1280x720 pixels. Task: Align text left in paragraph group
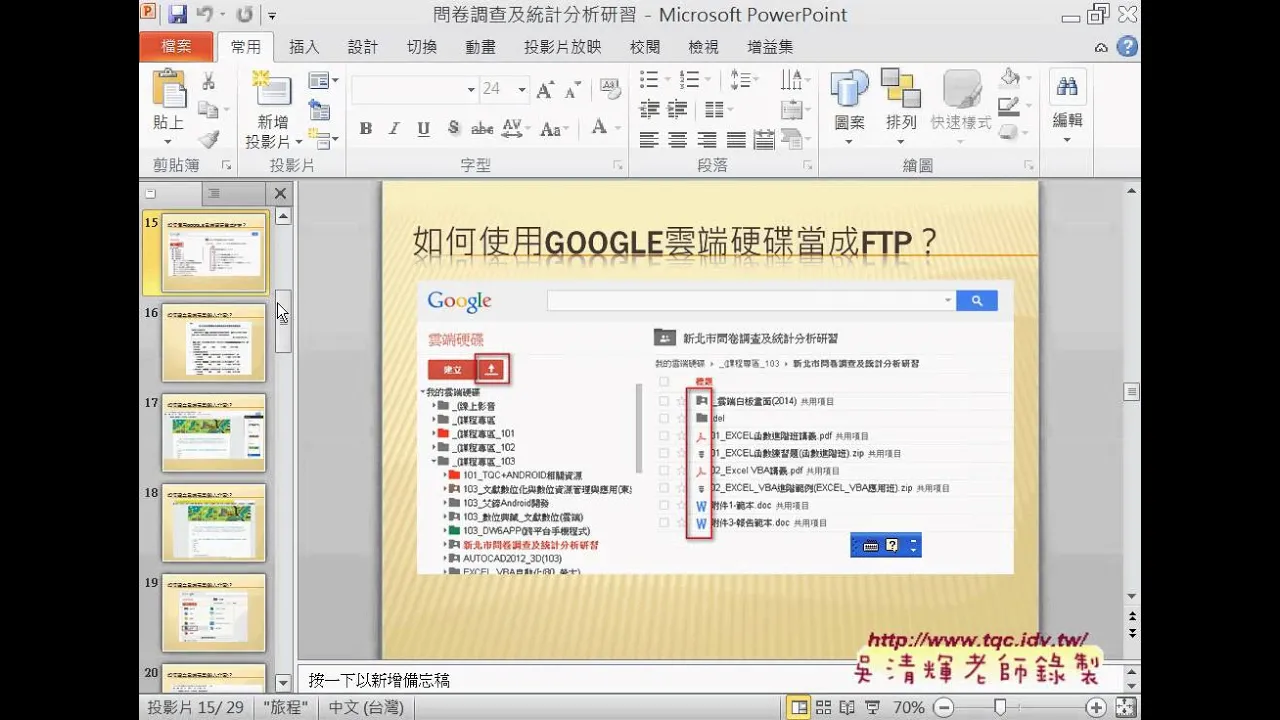click(649, 140)
